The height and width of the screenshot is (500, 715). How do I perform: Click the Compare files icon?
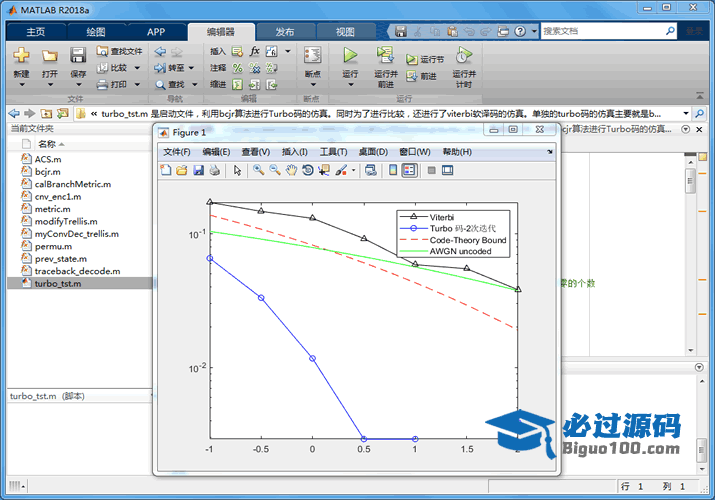[x=103, y=68]
